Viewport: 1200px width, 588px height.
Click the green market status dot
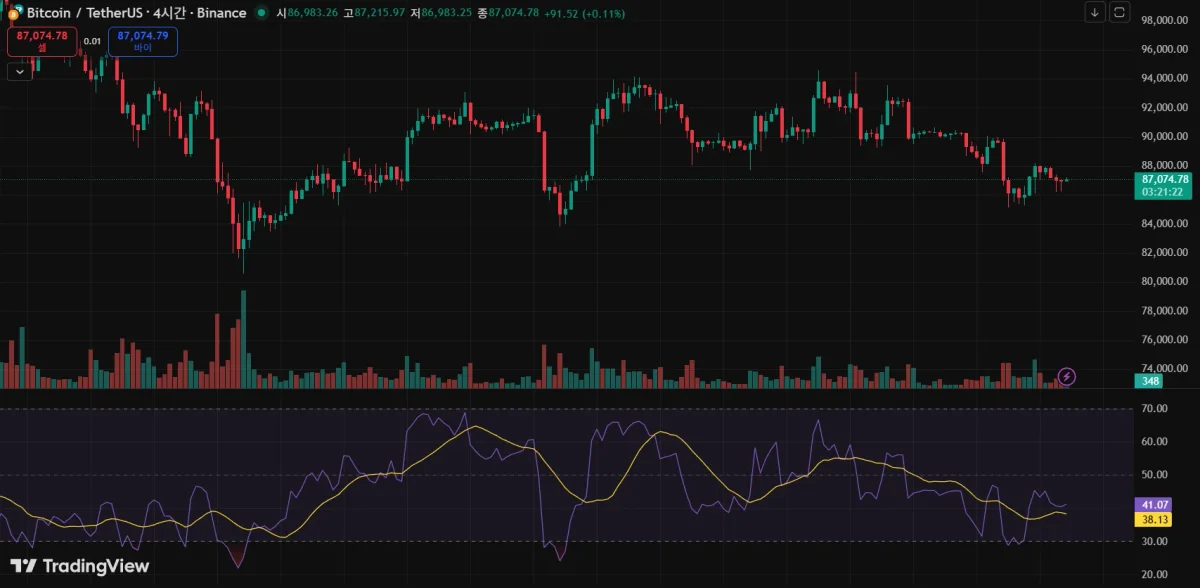pos(261,13)
